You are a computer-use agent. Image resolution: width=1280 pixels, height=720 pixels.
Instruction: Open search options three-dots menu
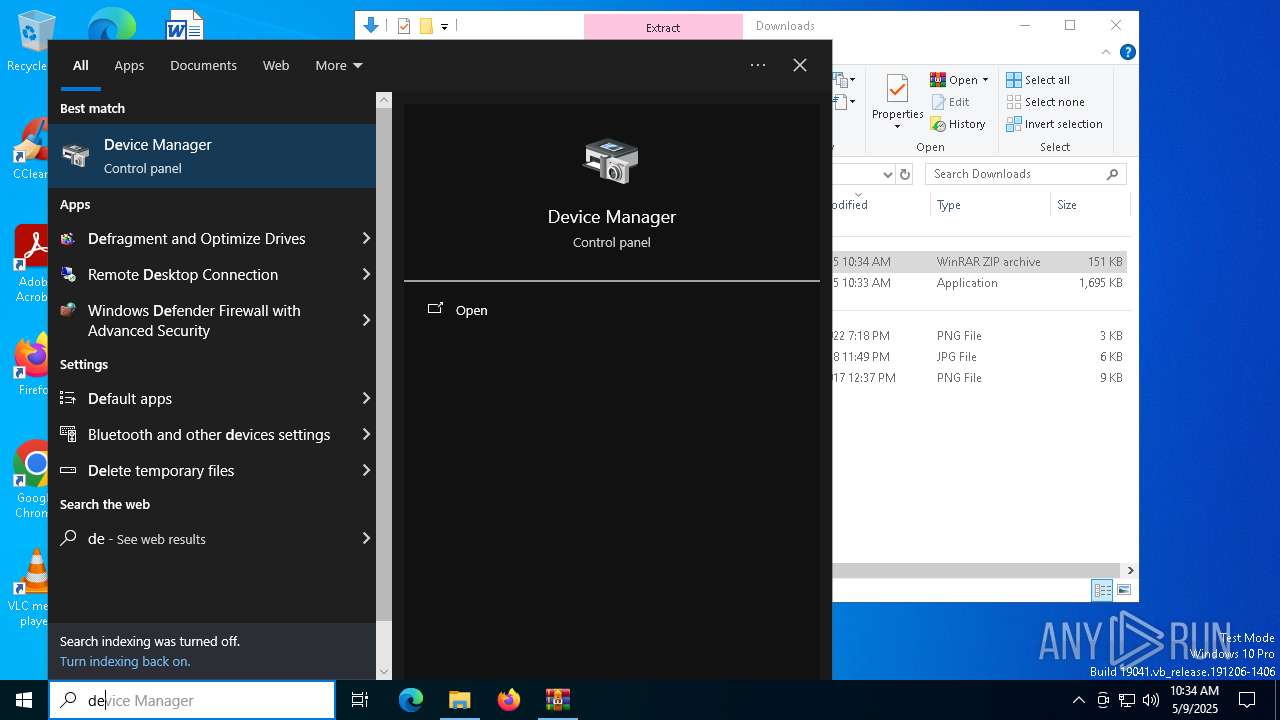[758, 65]
